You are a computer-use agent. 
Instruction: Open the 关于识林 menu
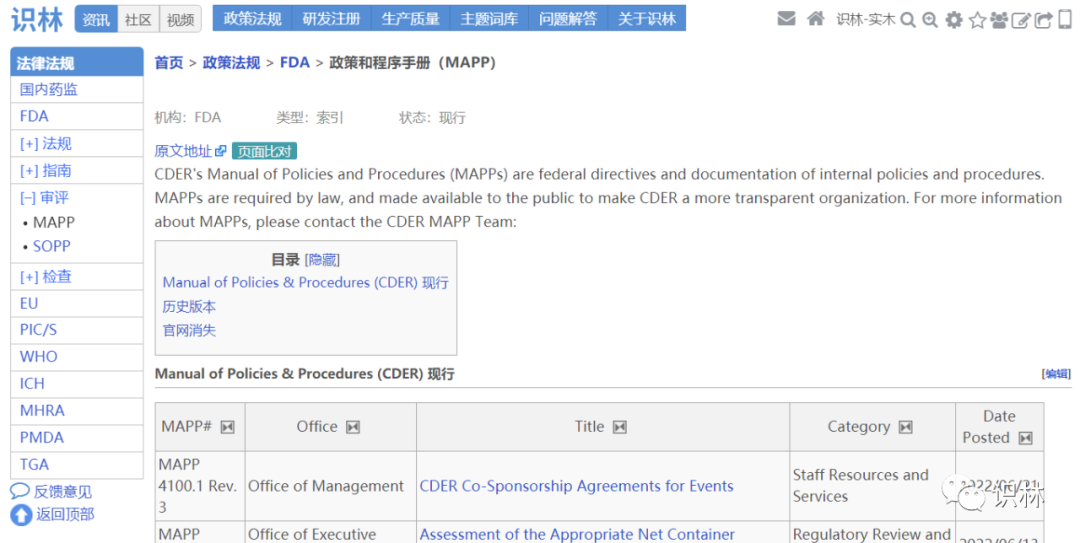[x=647, y=19]
